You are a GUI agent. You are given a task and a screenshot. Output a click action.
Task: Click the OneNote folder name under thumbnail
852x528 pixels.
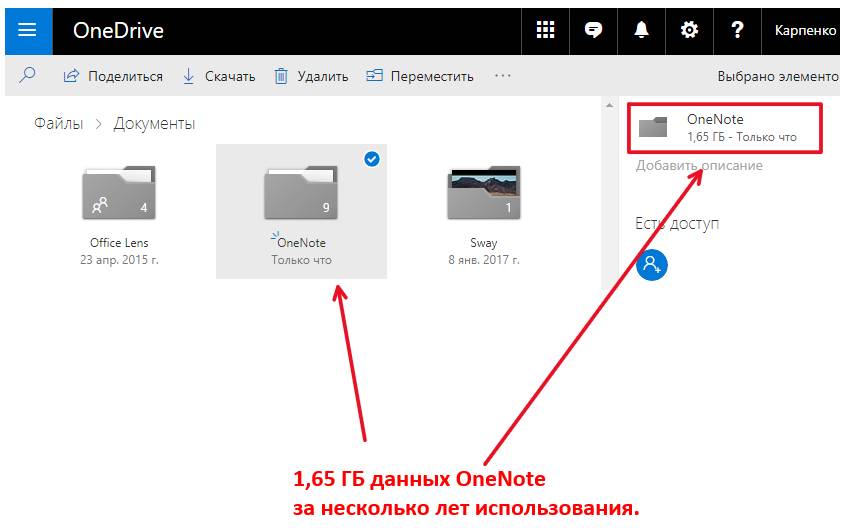[301, 243]
